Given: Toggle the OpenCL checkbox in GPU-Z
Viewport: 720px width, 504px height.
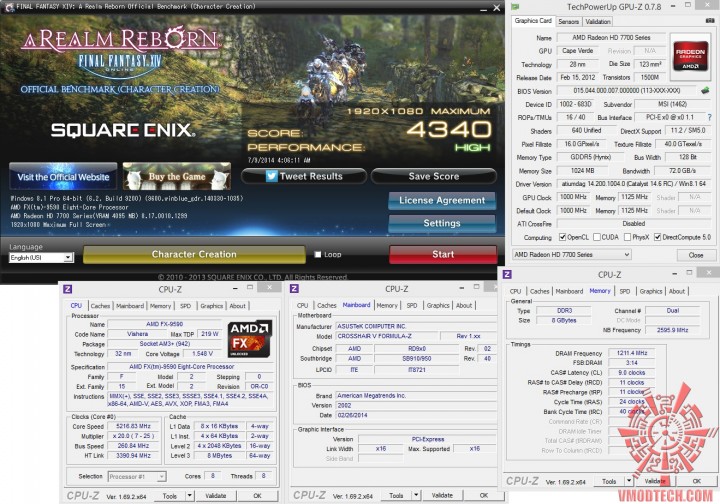Looking at the screenshot, I should tap(562, 237).
